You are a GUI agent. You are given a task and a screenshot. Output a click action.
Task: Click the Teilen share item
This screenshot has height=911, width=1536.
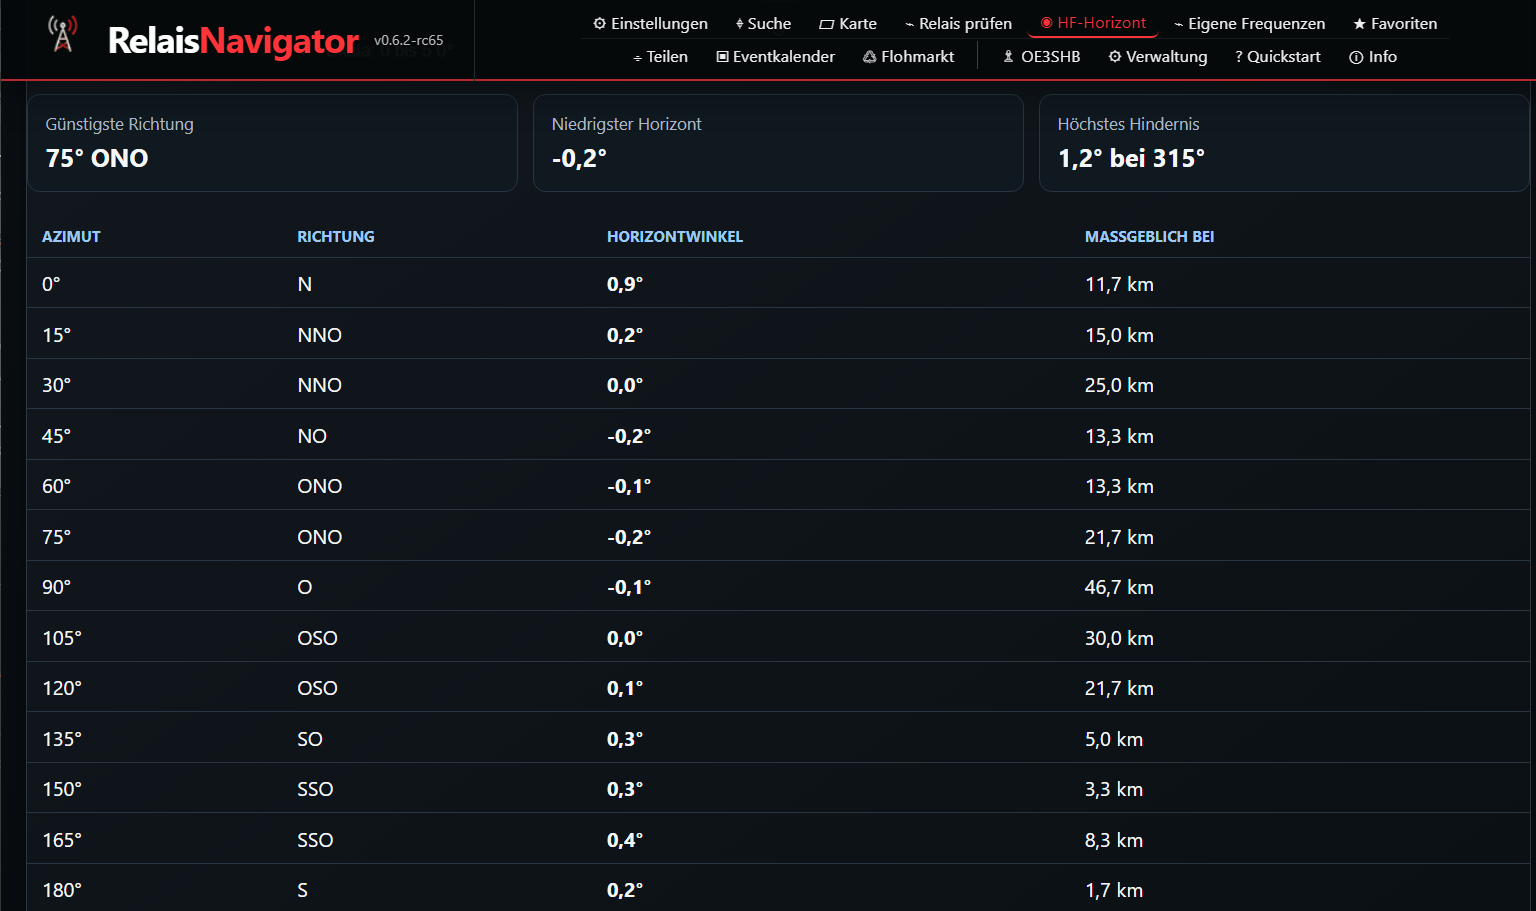[x=660, y=56]
